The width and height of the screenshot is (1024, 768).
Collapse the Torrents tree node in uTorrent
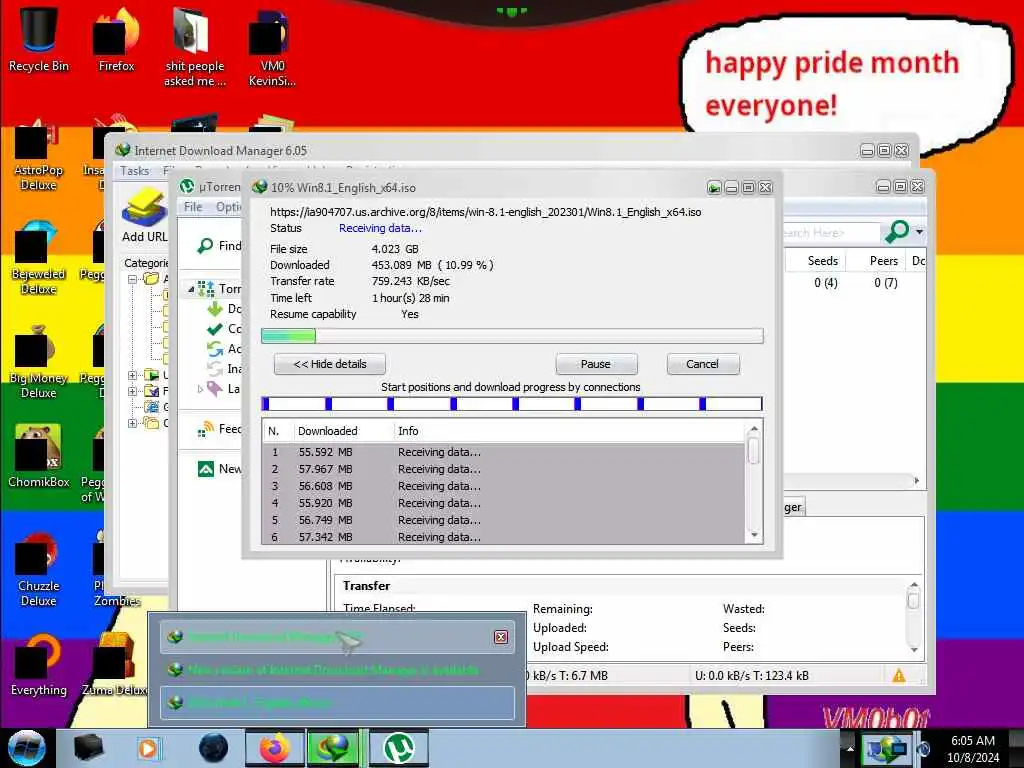pos(191,289)
